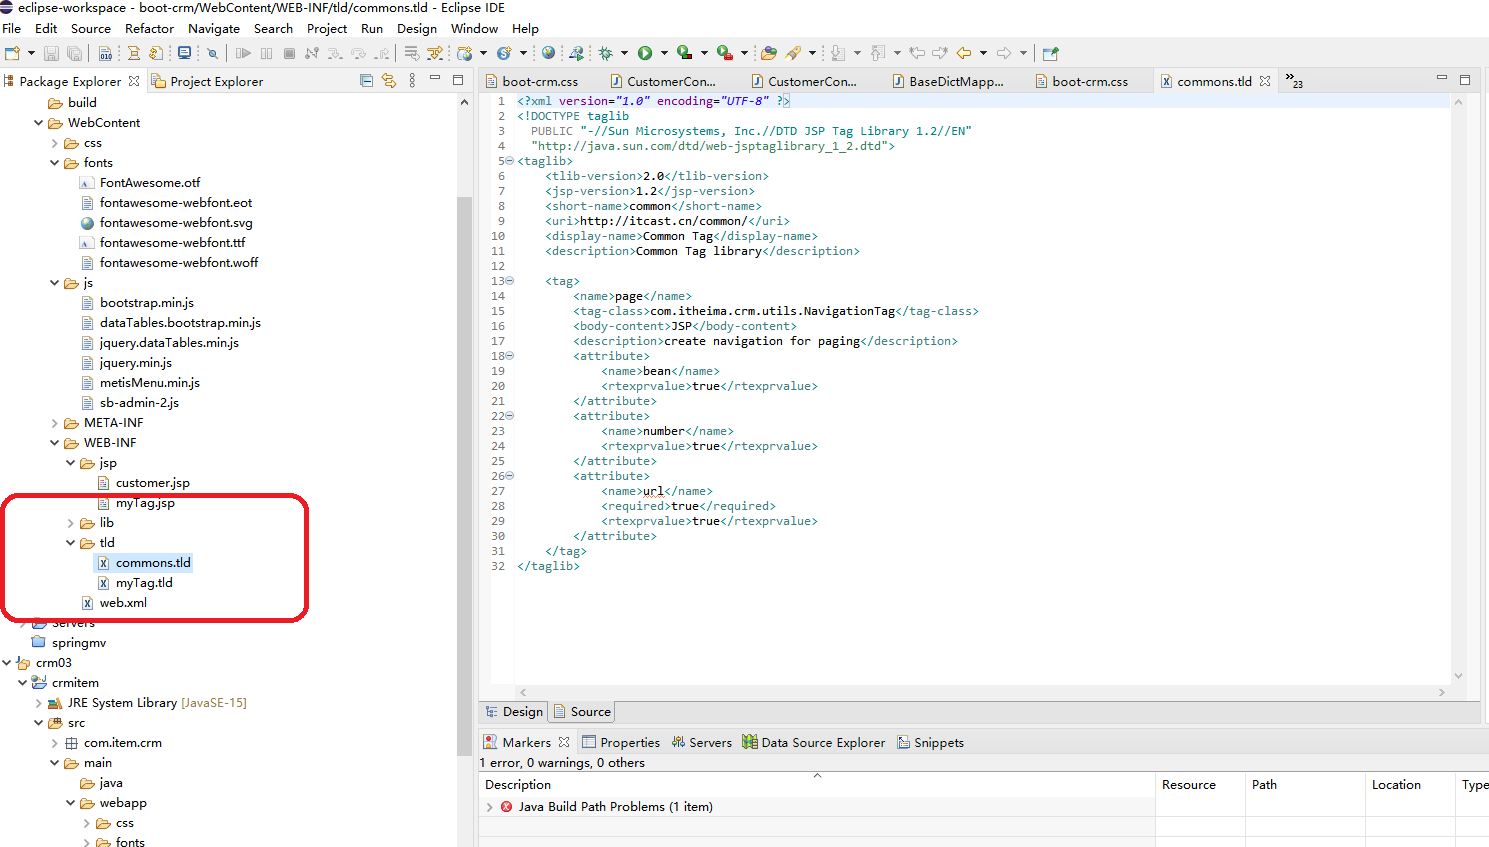Expand the META-INF folder
The width and height of the screenshot is (1489, 847).
[54, 423]
